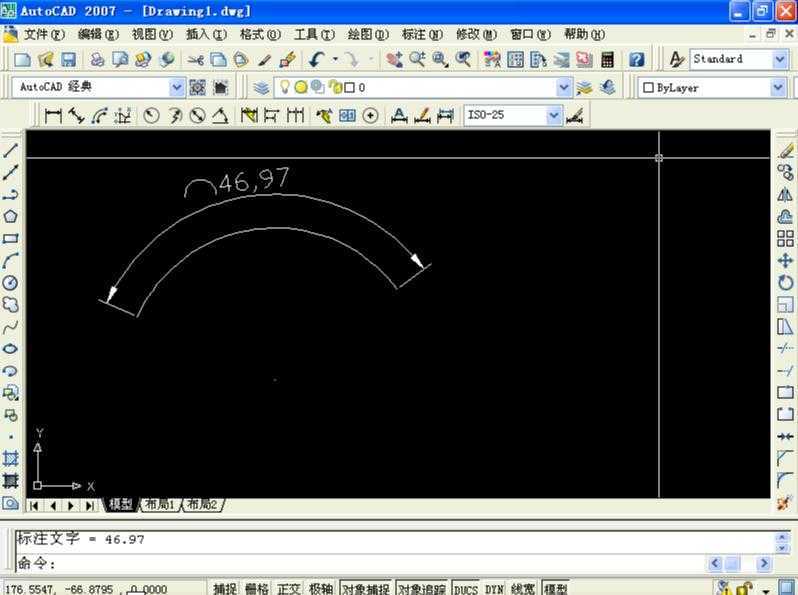Select the Linear dimension tool
Image resolution: width=798 pixels, height=595 pixels.
tap(53, 116)
